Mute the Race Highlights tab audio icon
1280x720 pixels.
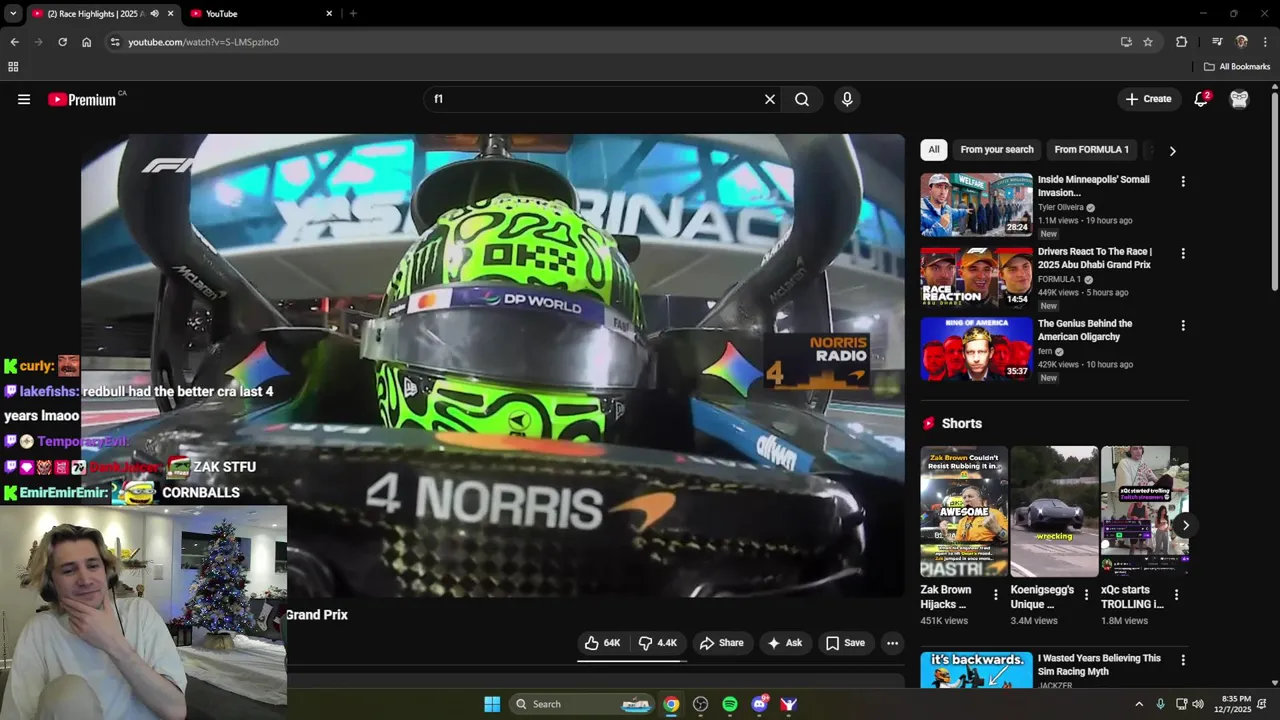click(x=154, y=14)
